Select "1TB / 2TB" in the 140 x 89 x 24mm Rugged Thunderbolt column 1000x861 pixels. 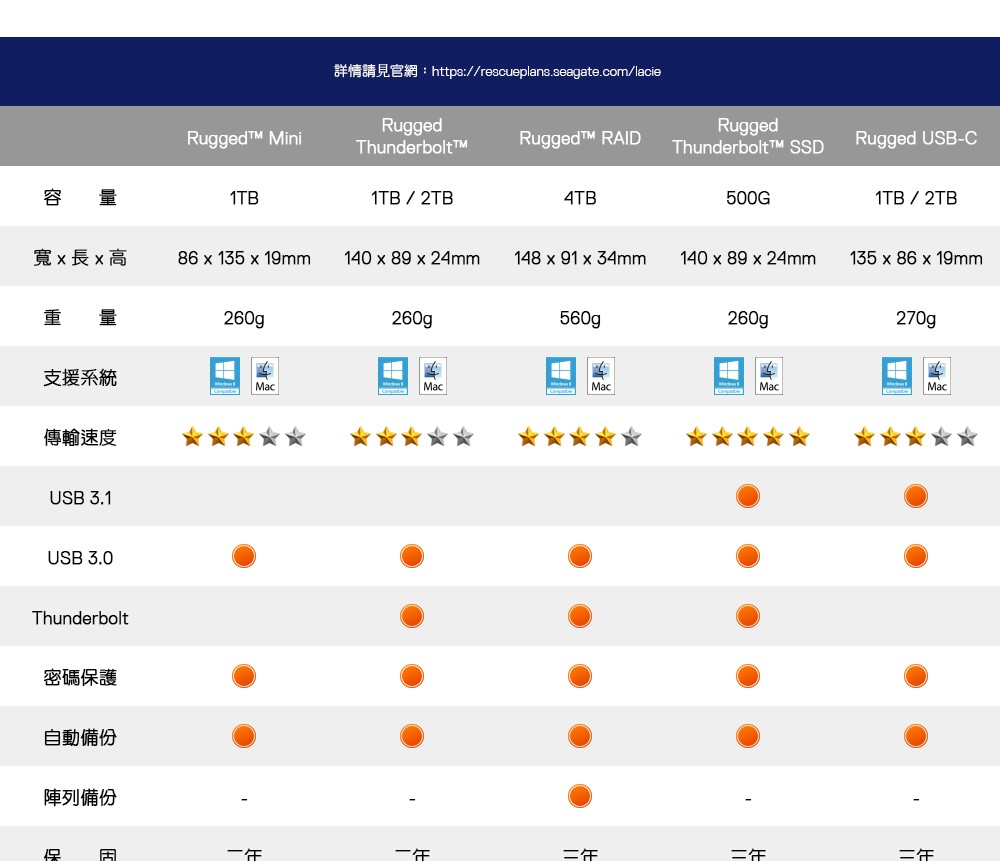412,198
